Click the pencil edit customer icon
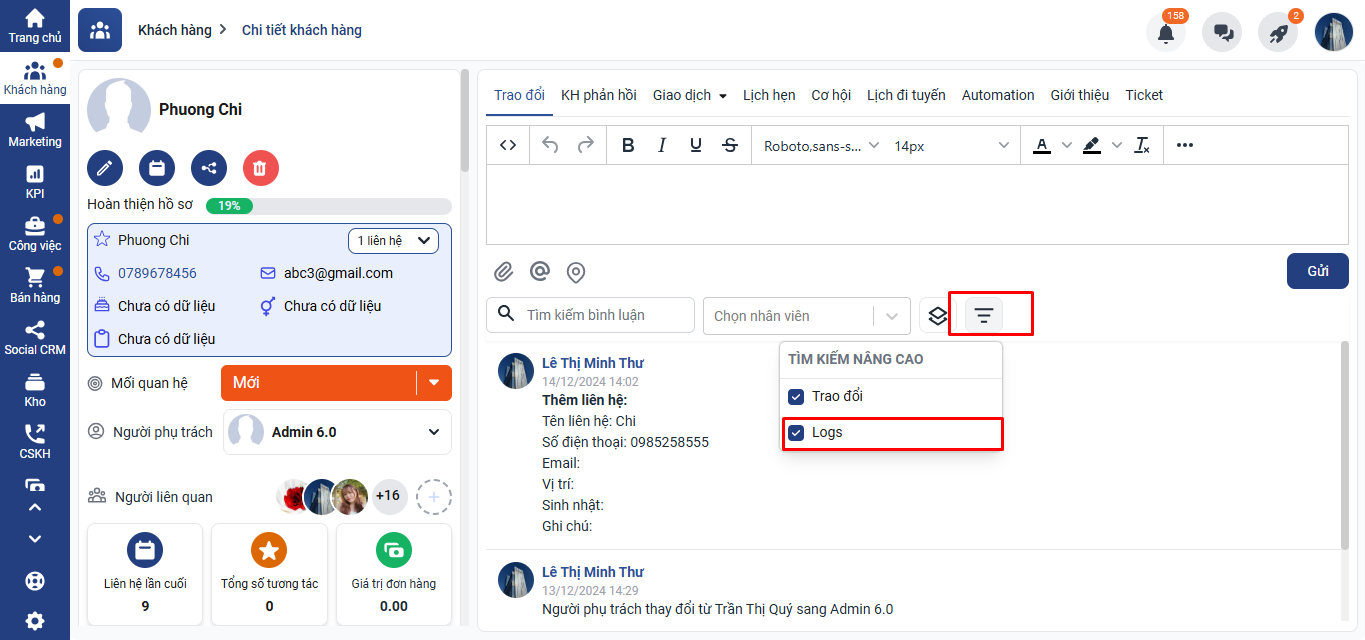Screen dimensions: 1365x640 coord(105,168)
